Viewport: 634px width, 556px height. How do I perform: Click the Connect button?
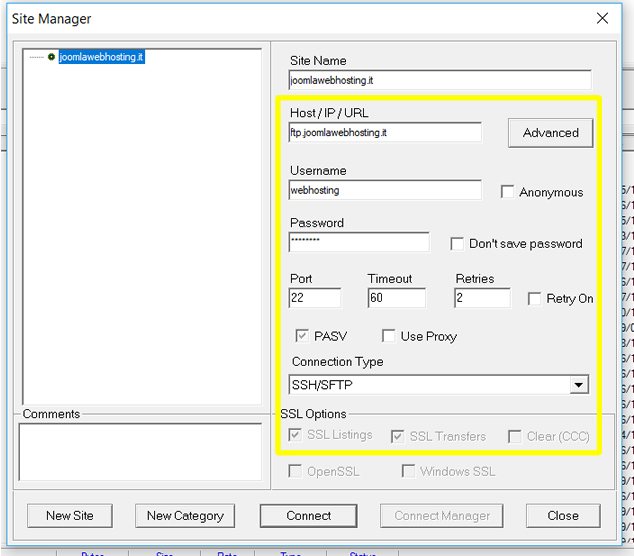point(308,515)
